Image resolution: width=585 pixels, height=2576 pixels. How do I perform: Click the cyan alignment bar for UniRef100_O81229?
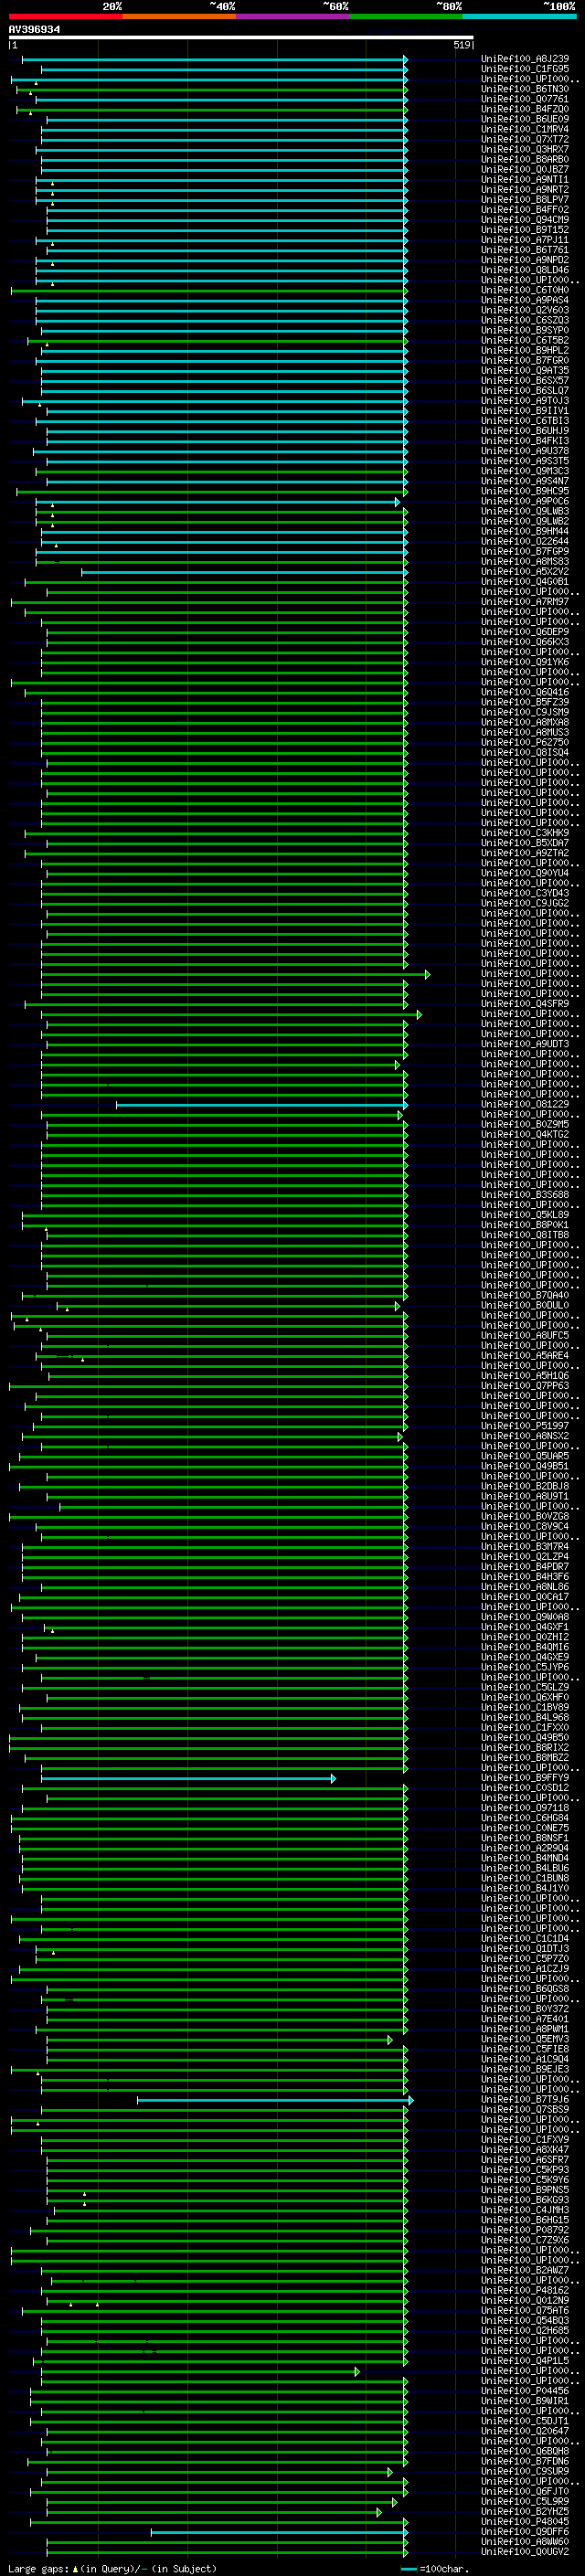click(261, 1105)
